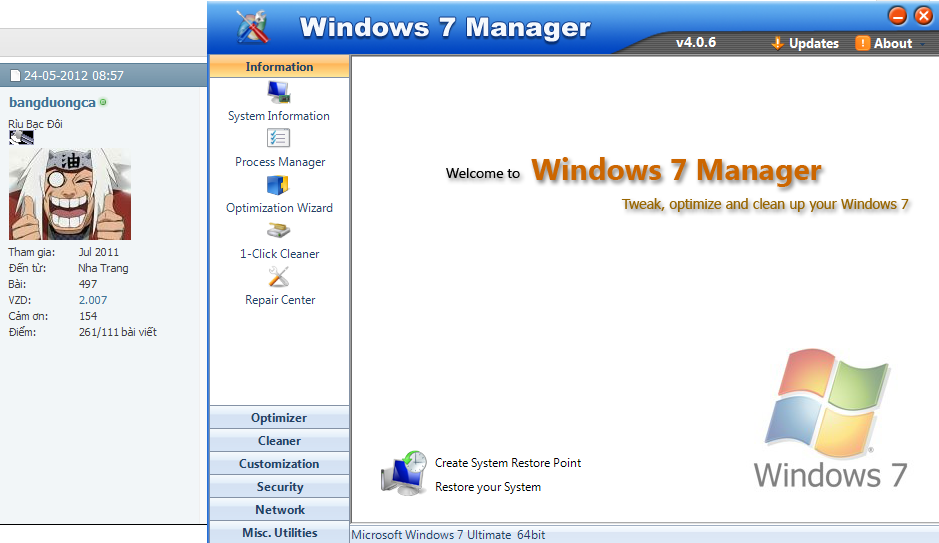939x543 pixels.
Task: Expand the Customization section
Action: pyautogui.click(x=279, y=464)
